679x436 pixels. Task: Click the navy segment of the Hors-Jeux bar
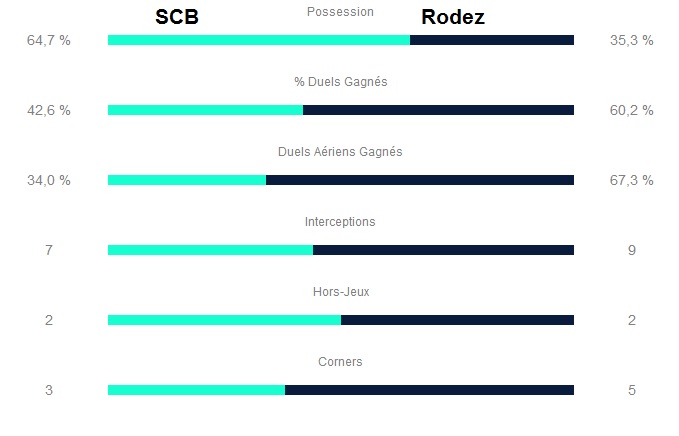(457, 320)
